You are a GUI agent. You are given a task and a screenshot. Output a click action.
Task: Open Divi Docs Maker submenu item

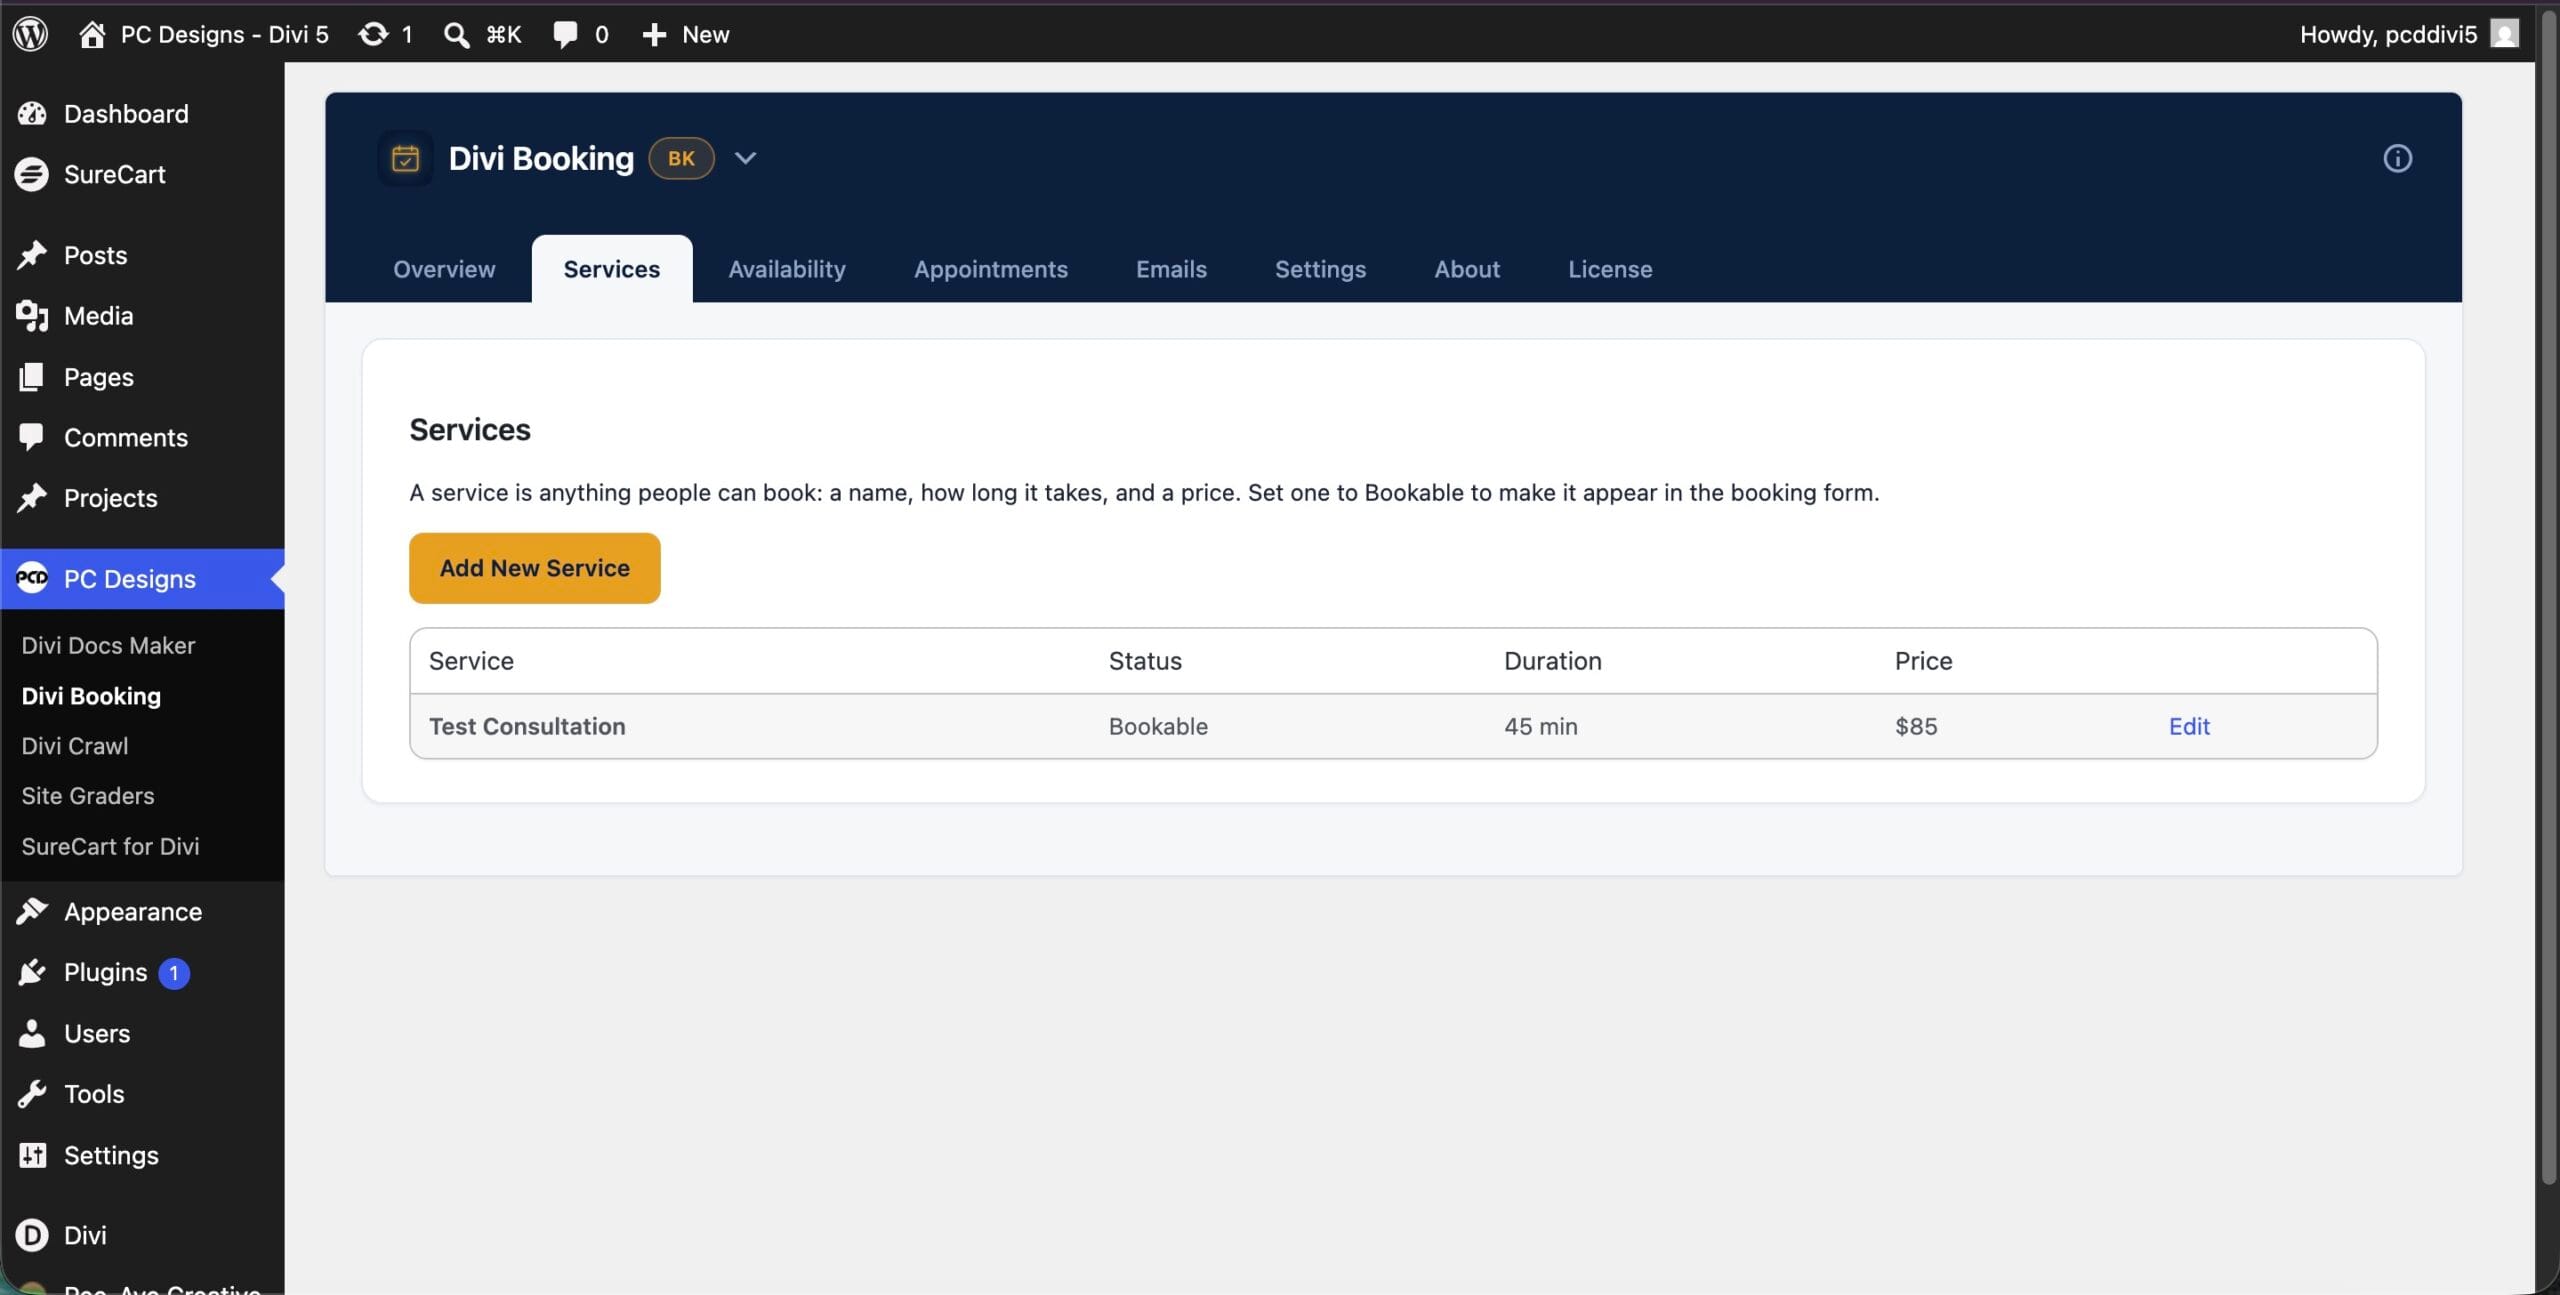point(108,645)
